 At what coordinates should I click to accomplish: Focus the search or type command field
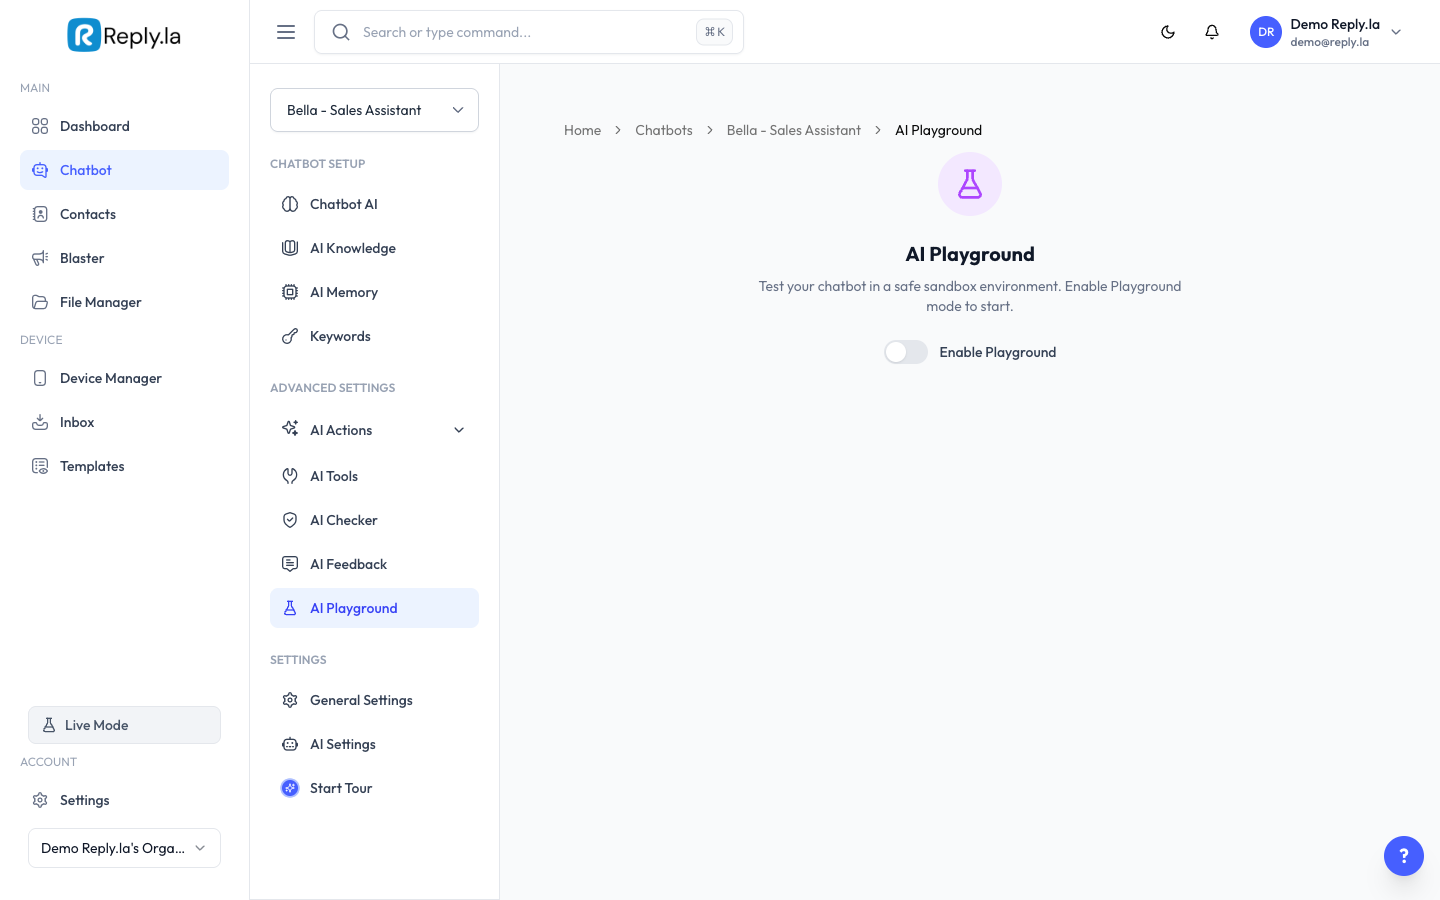click(x=528, y=32)
